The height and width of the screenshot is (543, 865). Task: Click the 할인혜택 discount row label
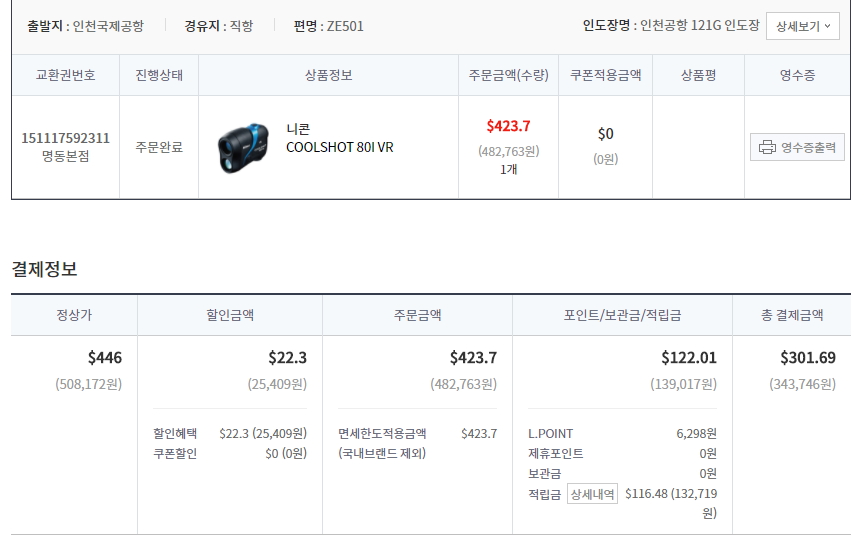tap(175, 434)
